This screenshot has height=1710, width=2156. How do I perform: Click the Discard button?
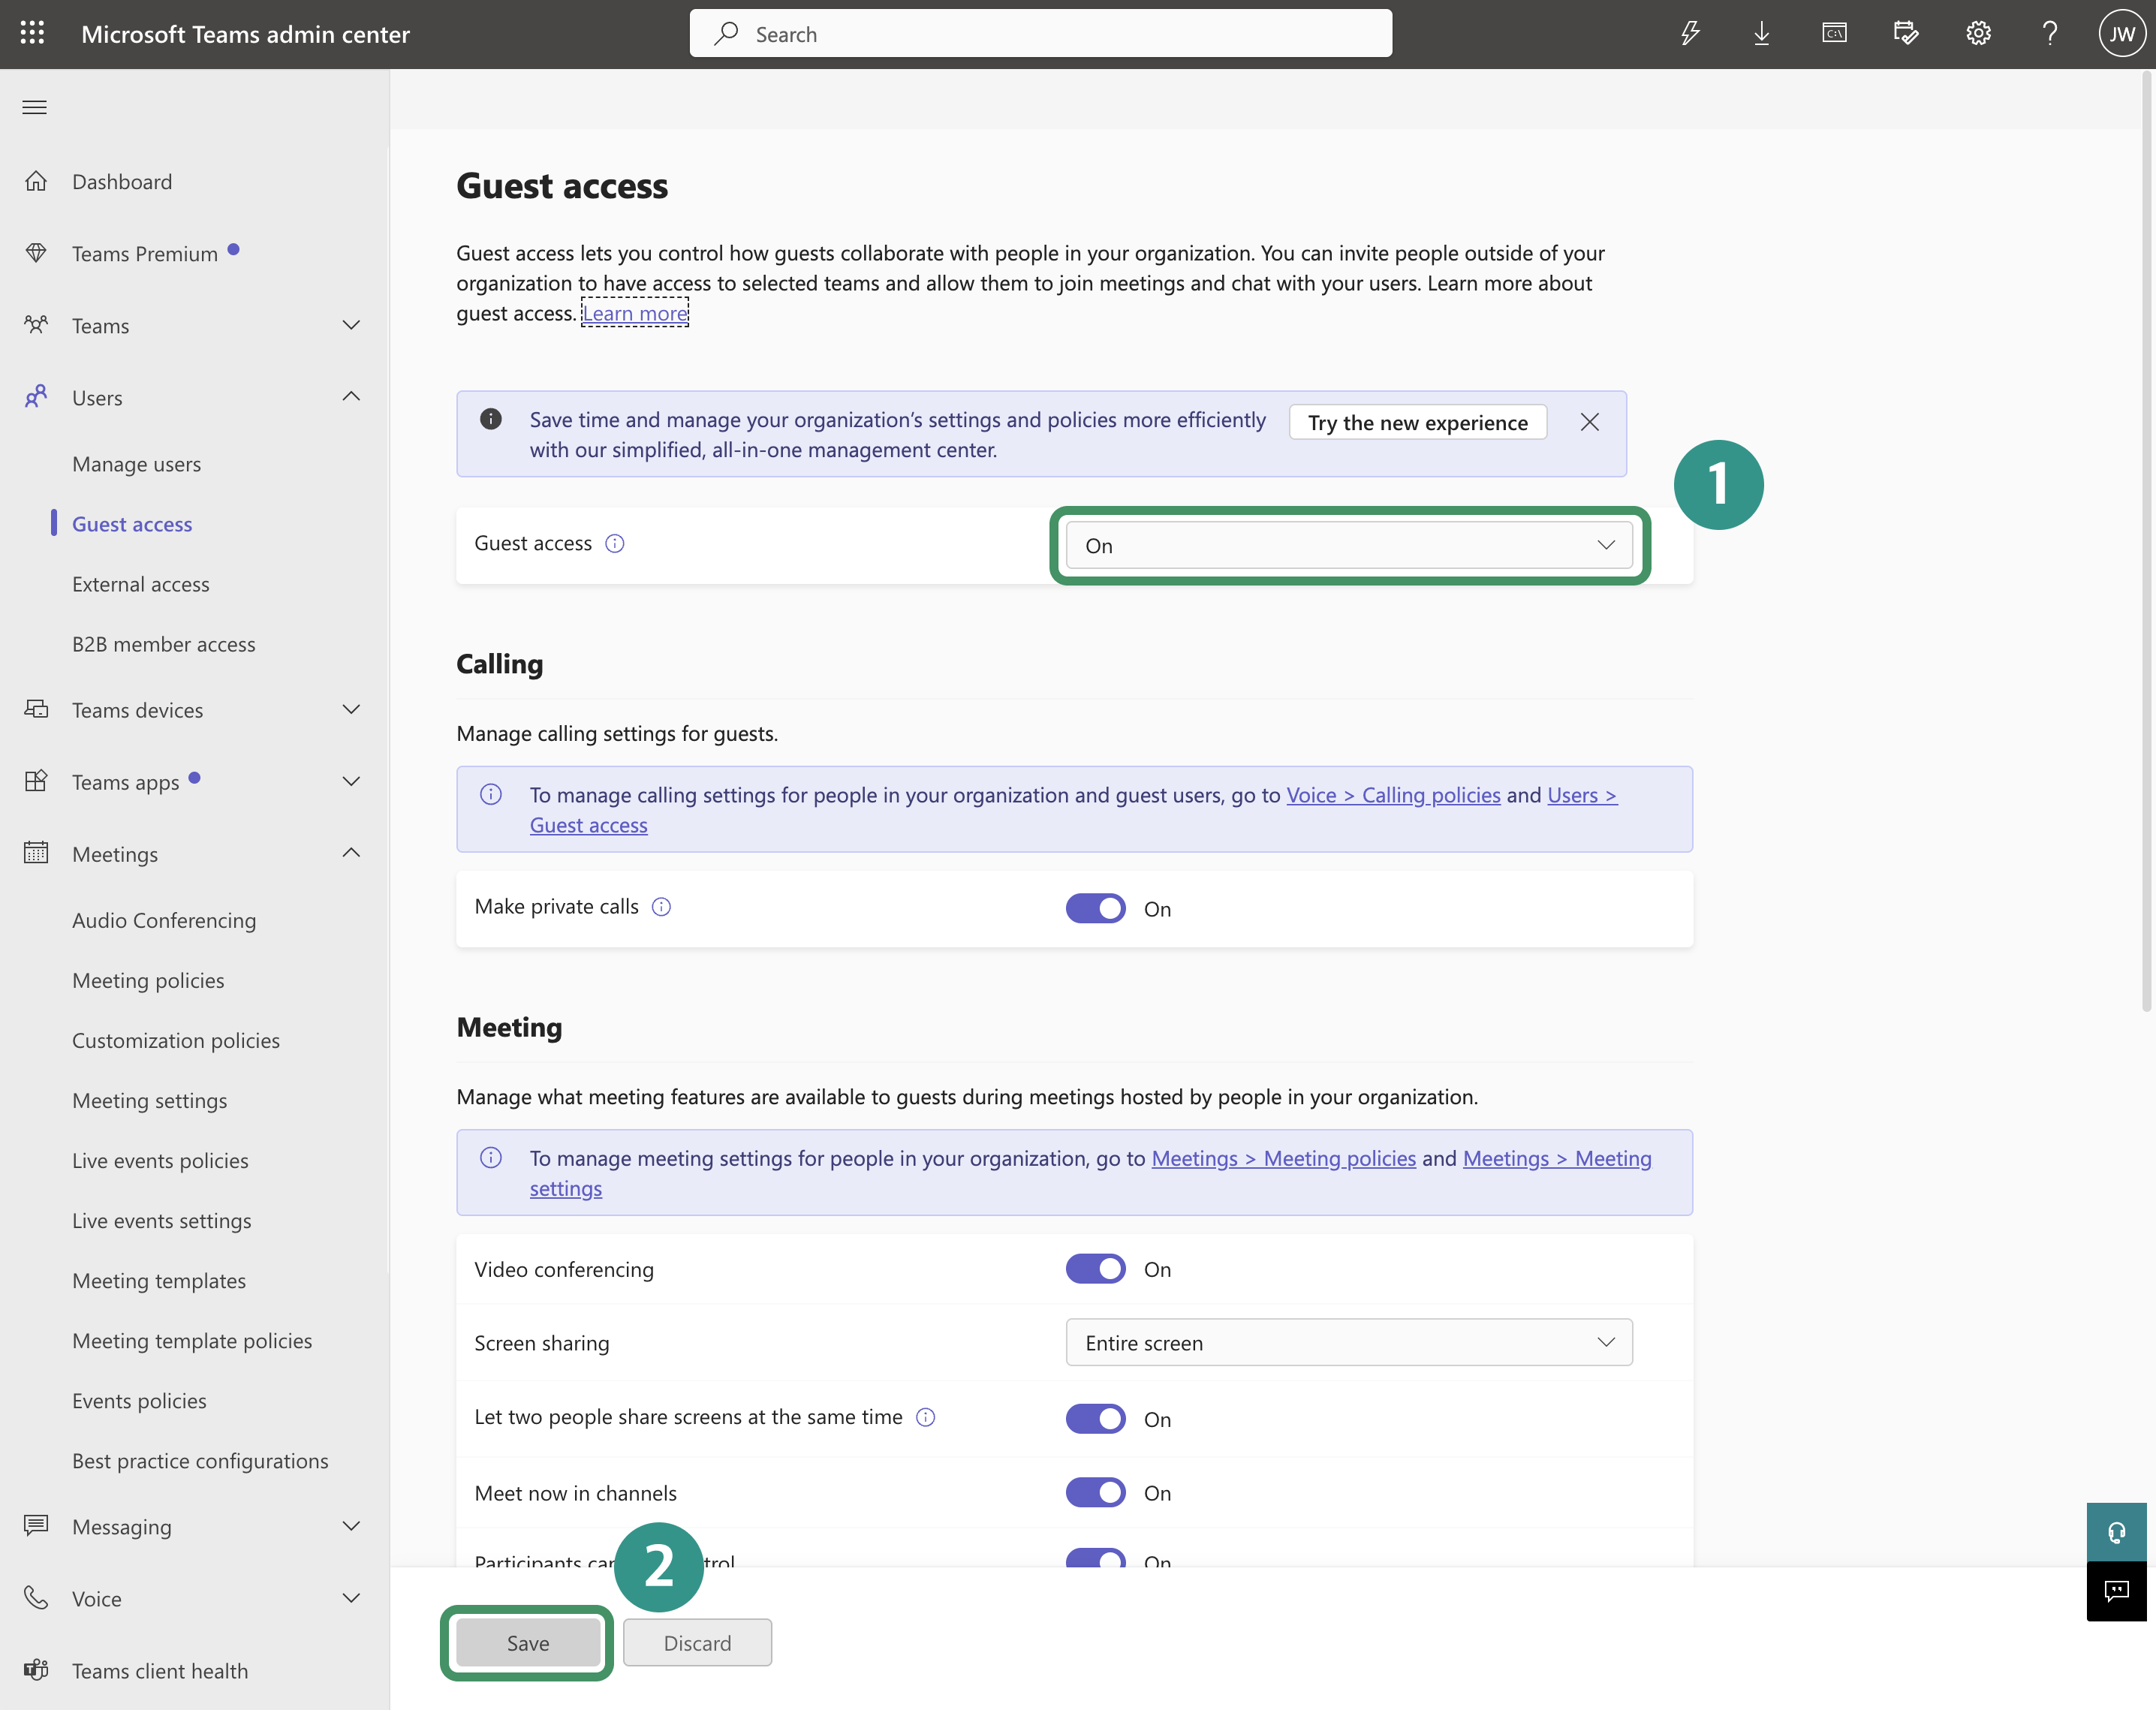coord(697,1642)
